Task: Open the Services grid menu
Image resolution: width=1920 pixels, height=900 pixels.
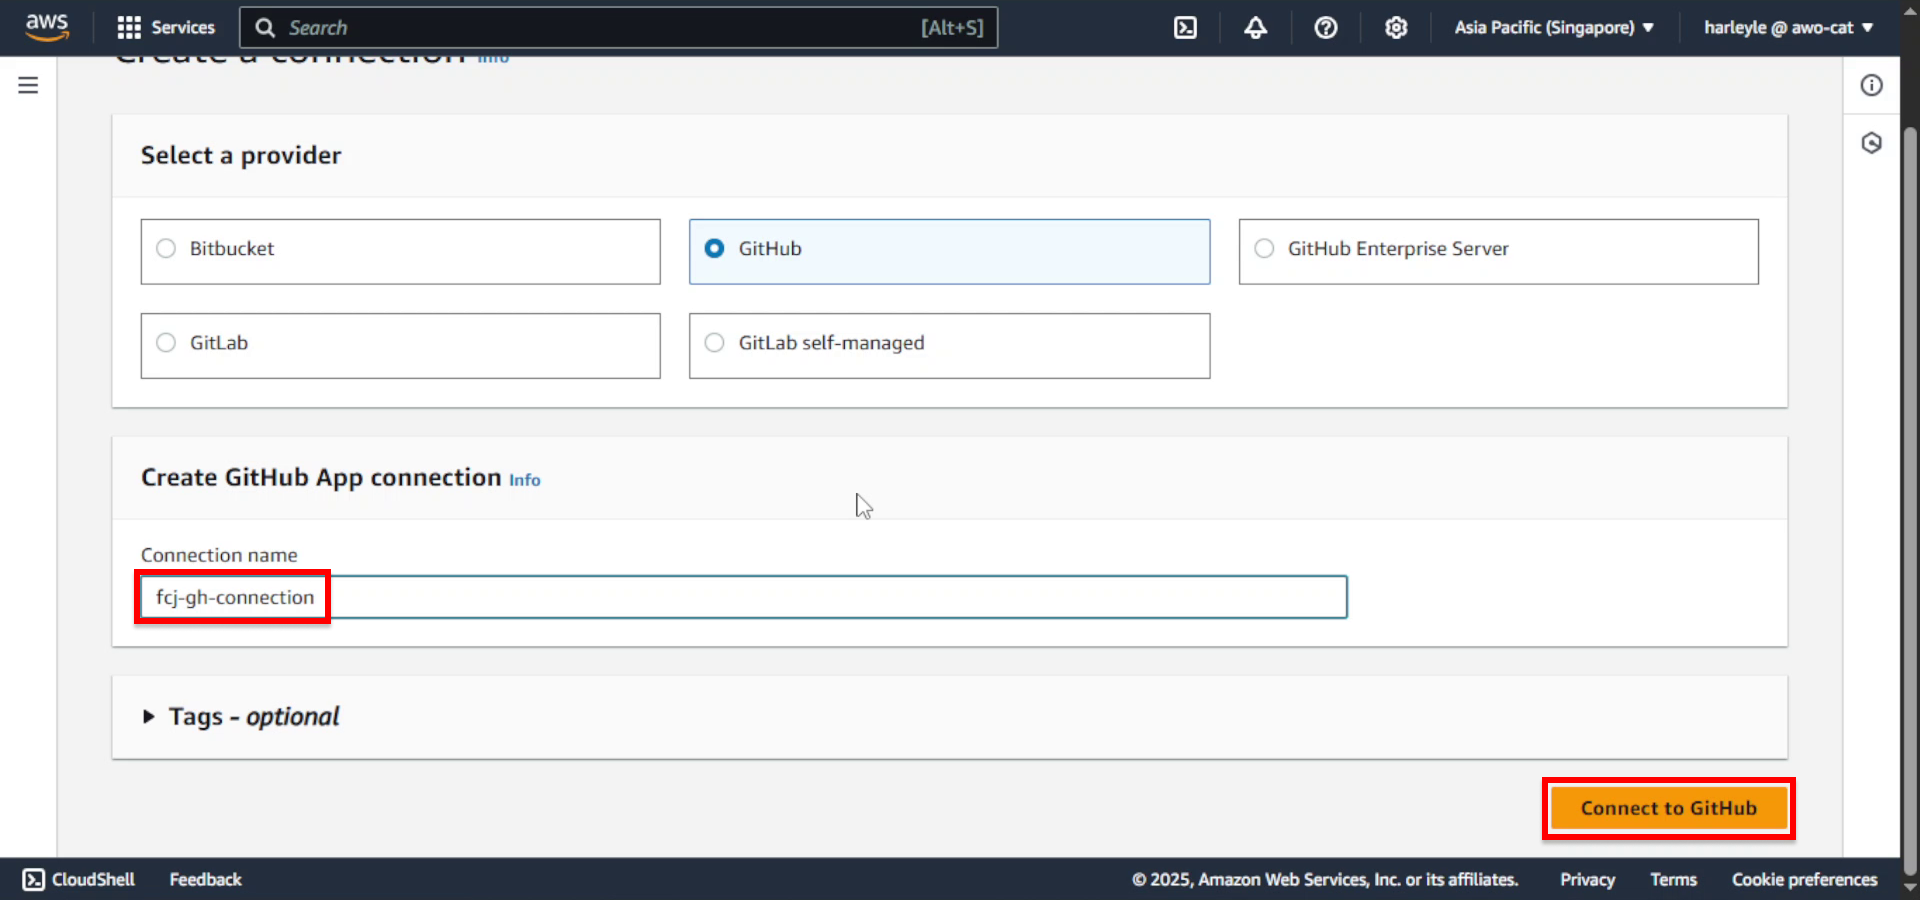Action: click(129, 28)
